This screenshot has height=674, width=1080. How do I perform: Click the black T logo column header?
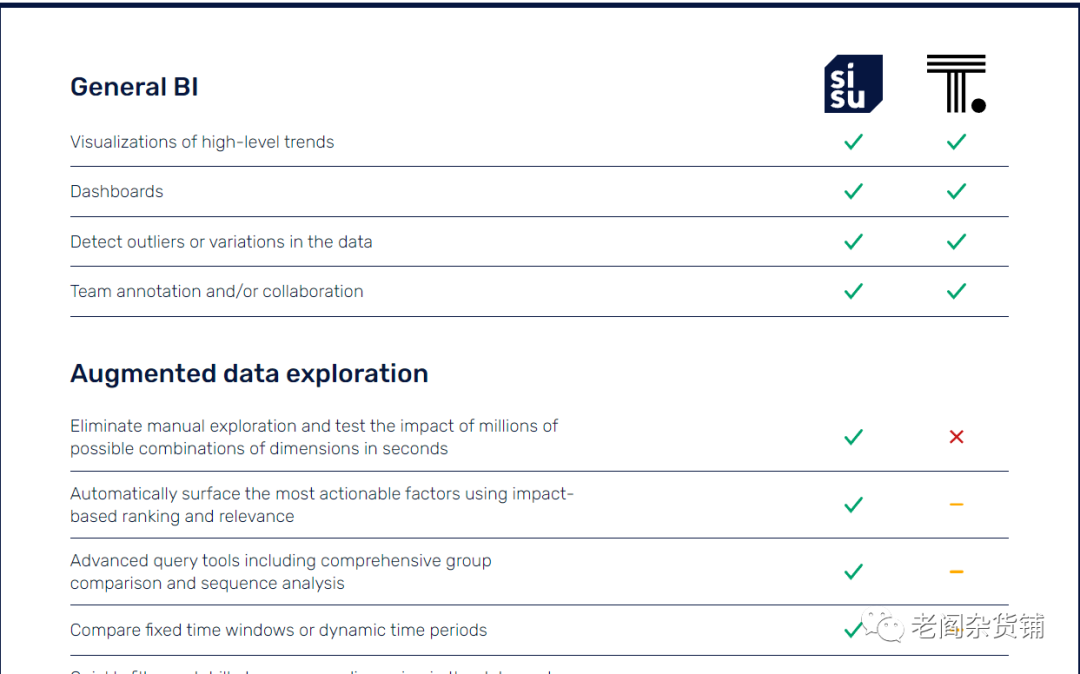956,83
